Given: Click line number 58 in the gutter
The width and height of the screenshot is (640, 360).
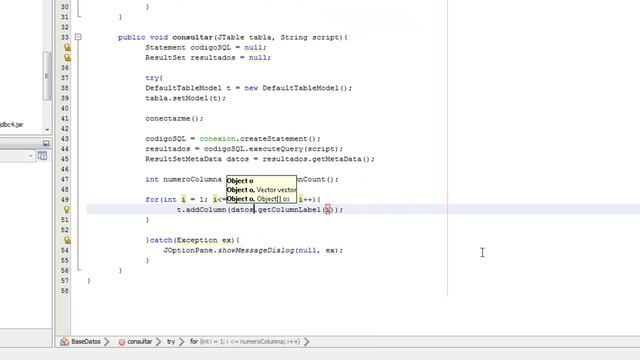Looking at the screenshot, I should 64,291.
